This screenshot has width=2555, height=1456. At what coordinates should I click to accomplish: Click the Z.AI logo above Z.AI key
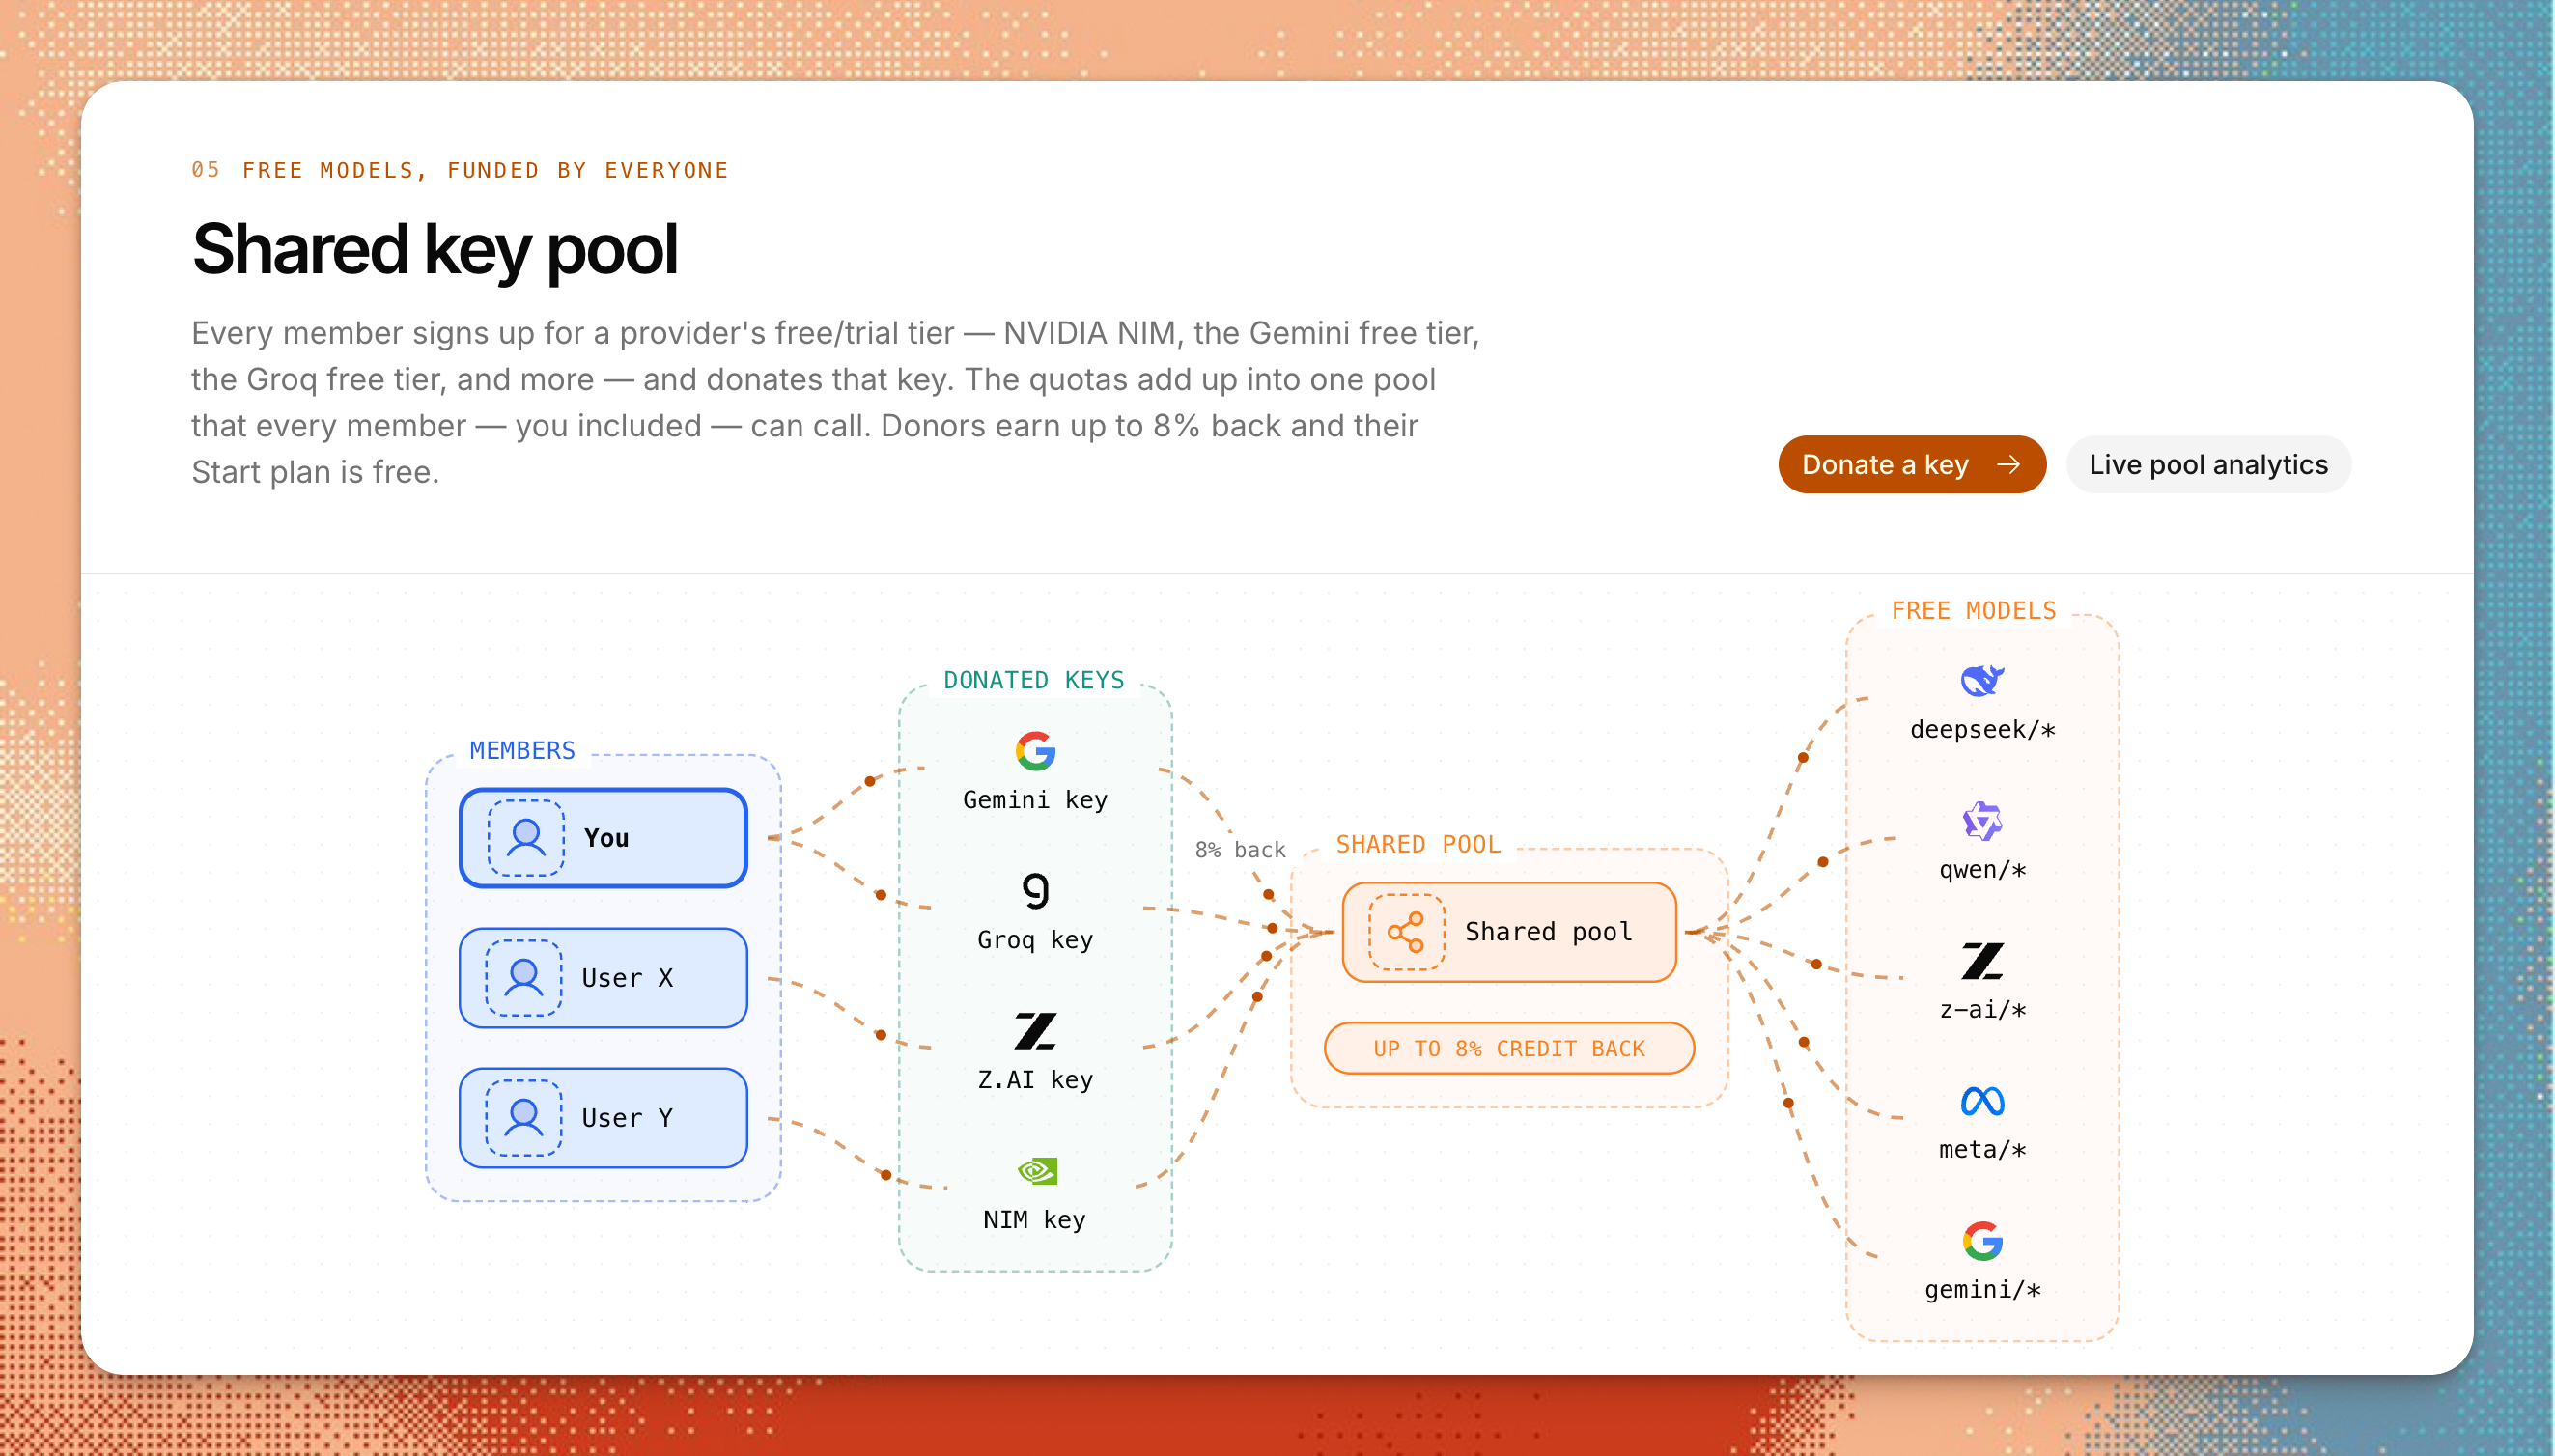click(x=1035, y=1030)
